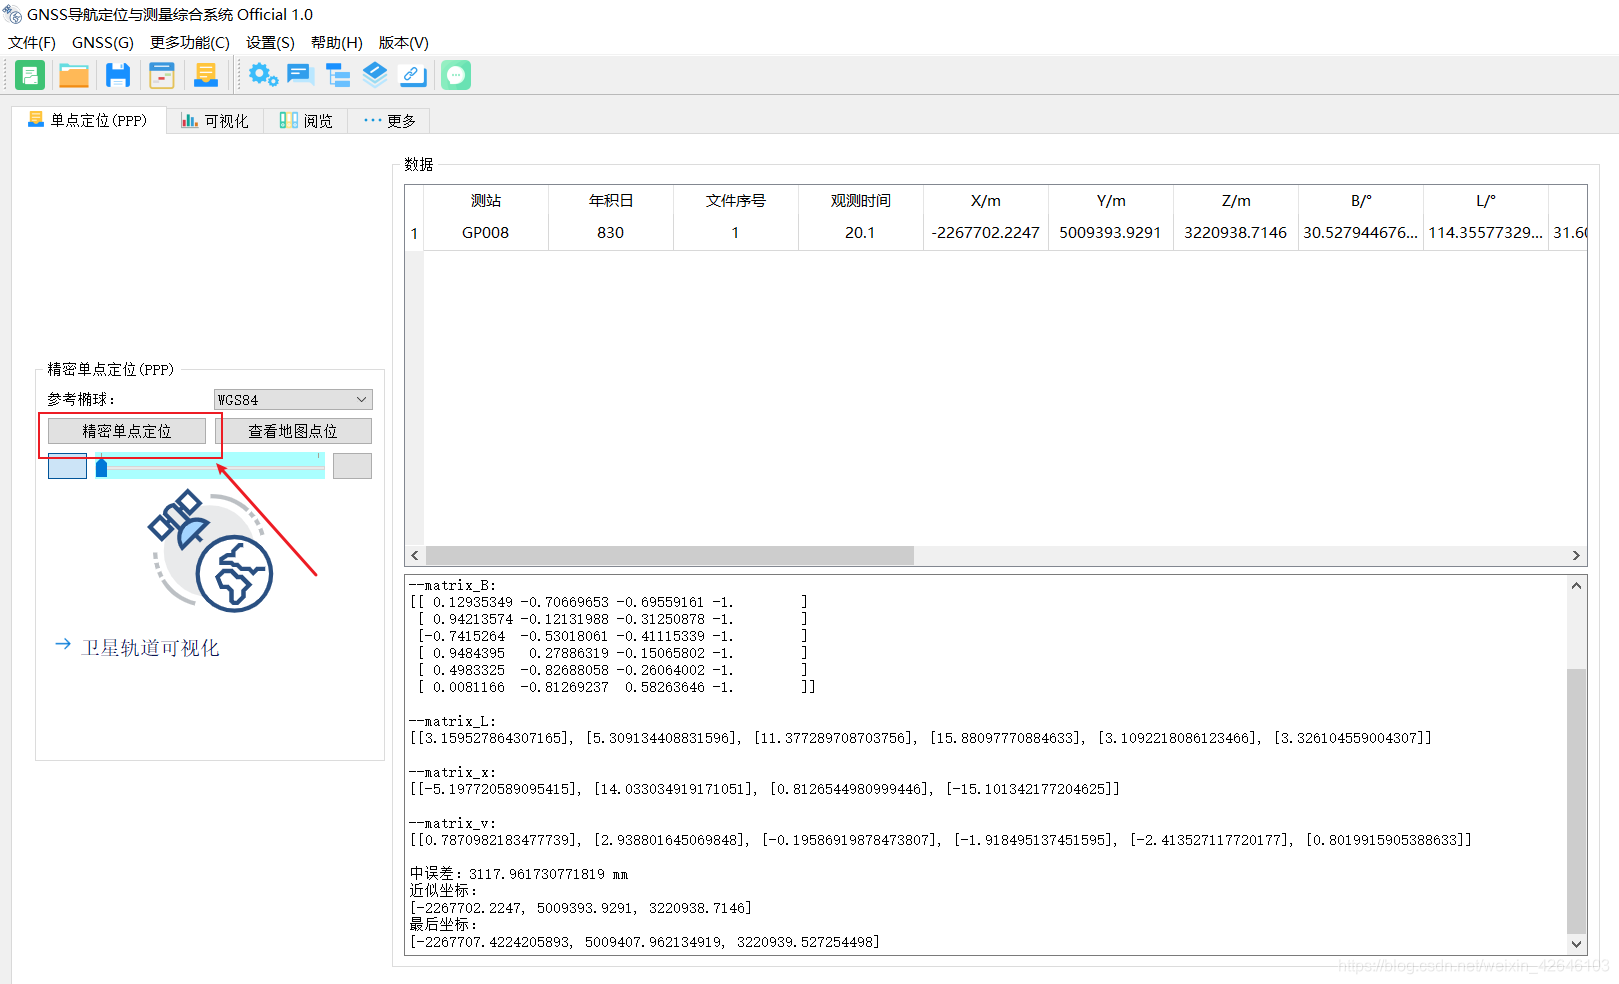Image resolution: width=1619 pixels, height=984 pixels.
Task: Click the output log's scroll up arrow
Action: click(1576, 586)
